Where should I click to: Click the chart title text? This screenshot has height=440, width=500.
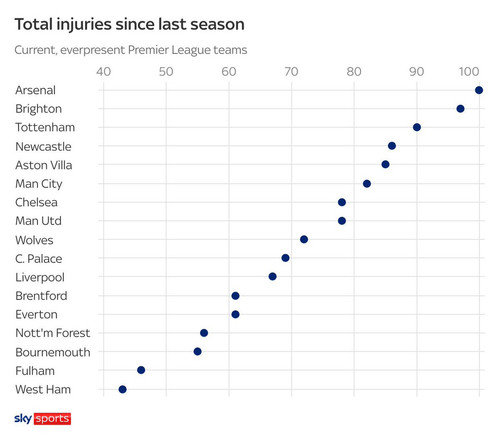pos(130,24)
